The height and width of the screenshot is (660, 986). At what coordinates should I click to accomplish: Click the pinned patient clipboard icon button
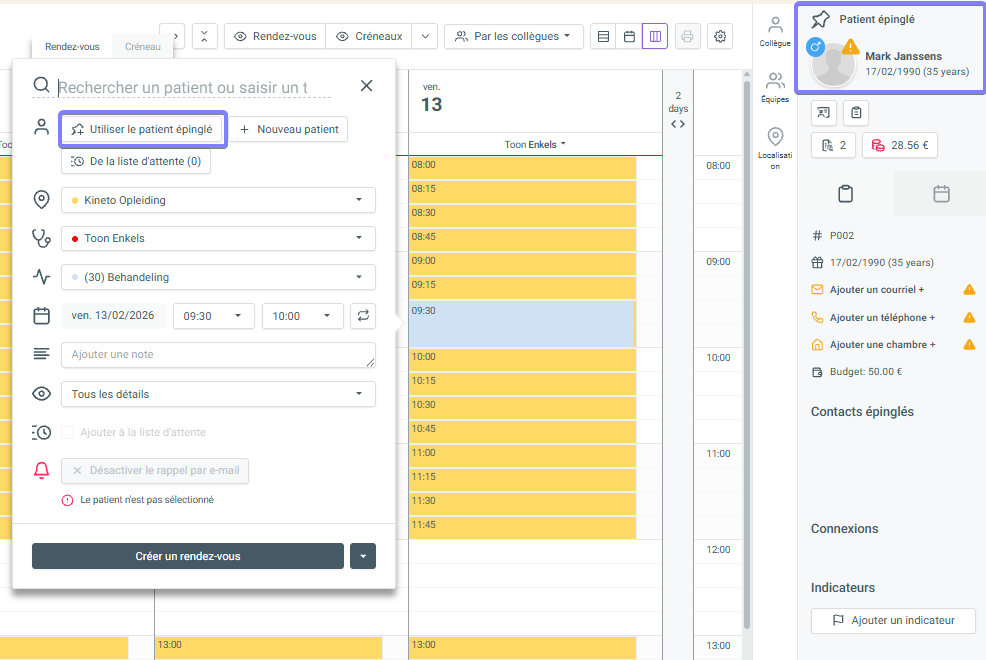[856, 113]
